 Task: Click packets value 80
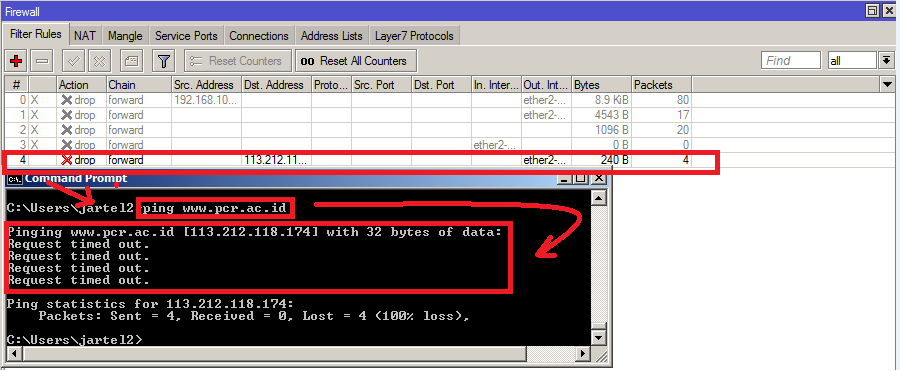point(682,100)
